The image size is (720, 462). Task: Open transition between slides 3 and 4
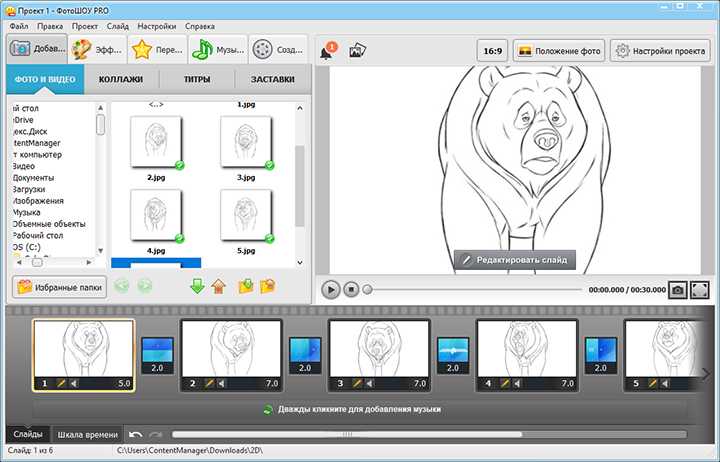click(453, 355)
